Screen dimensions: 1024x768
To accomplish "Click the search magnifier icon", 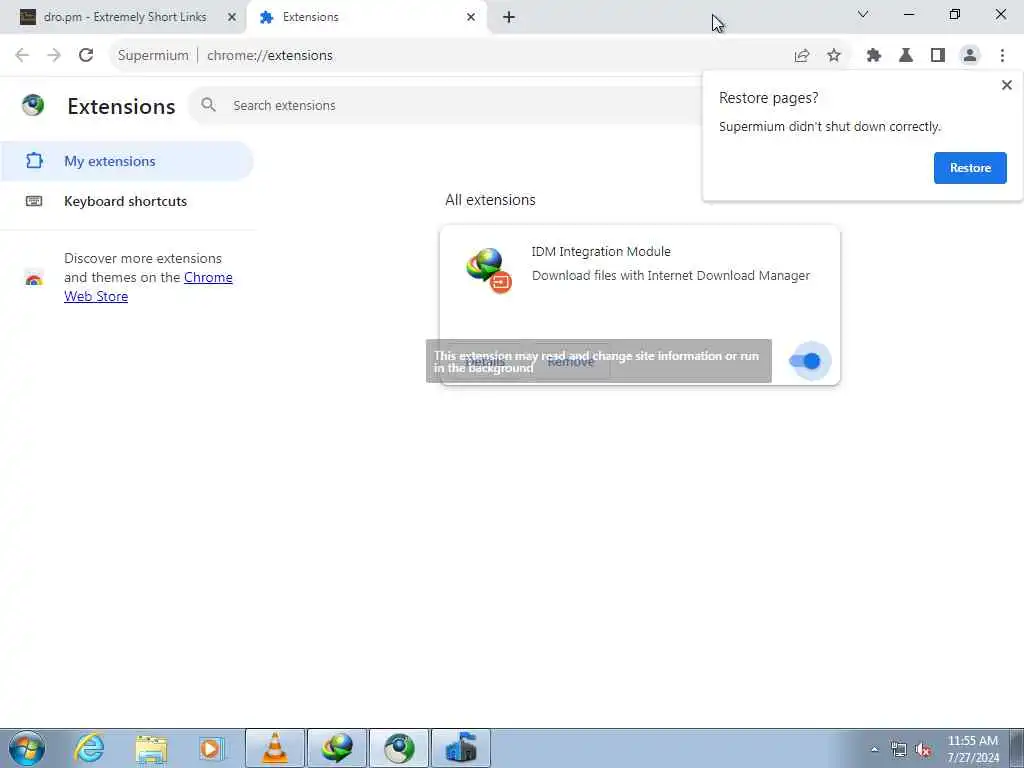I will [x=208, y=104].
